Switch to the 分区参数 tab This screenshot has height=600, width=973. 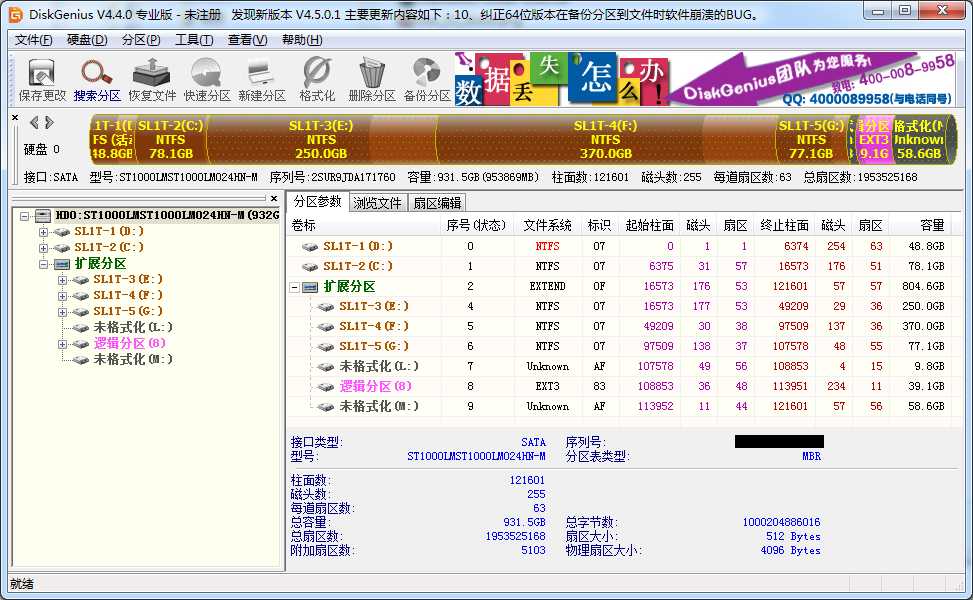318,202
